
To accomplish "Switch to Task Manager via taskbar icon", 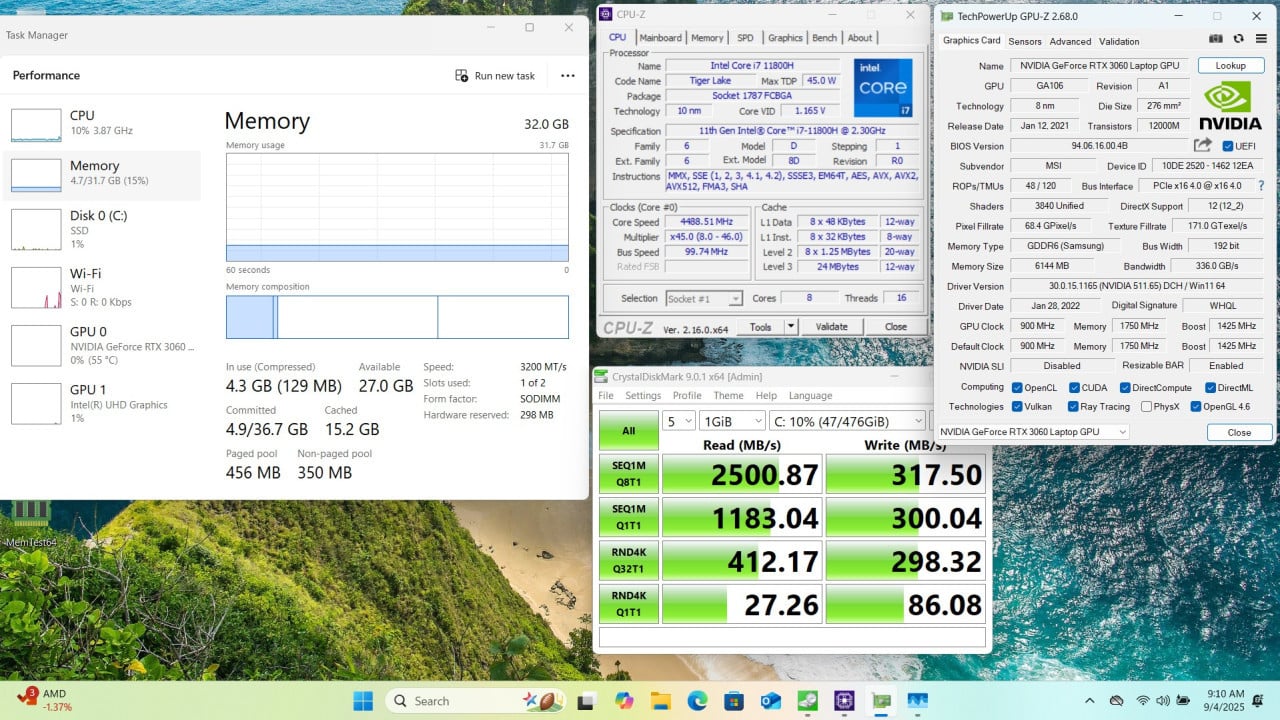I will pos(917,701).
